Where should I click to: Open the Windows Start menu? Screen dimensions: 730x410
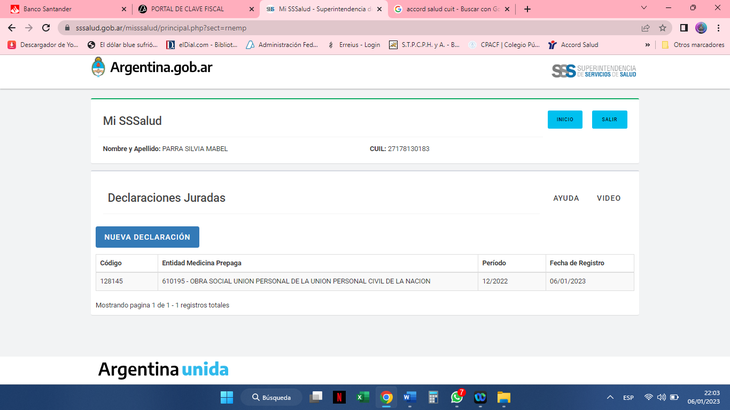pos(227,397)
